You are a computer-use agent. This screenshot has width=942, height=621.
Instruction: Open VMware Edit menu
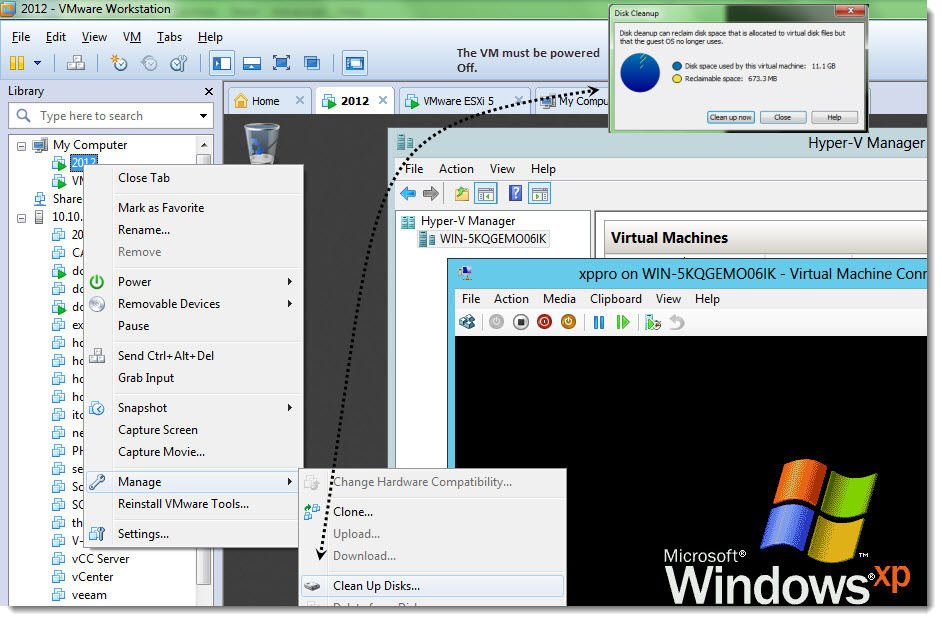click(56, 37)
